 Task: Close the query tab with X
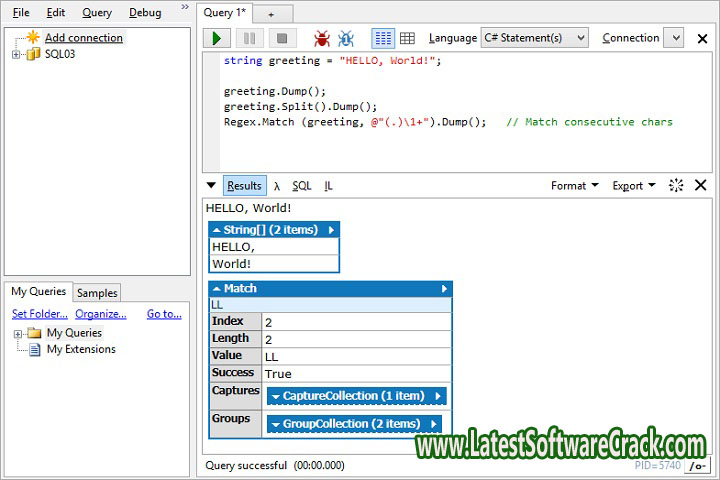coord(702,39)
